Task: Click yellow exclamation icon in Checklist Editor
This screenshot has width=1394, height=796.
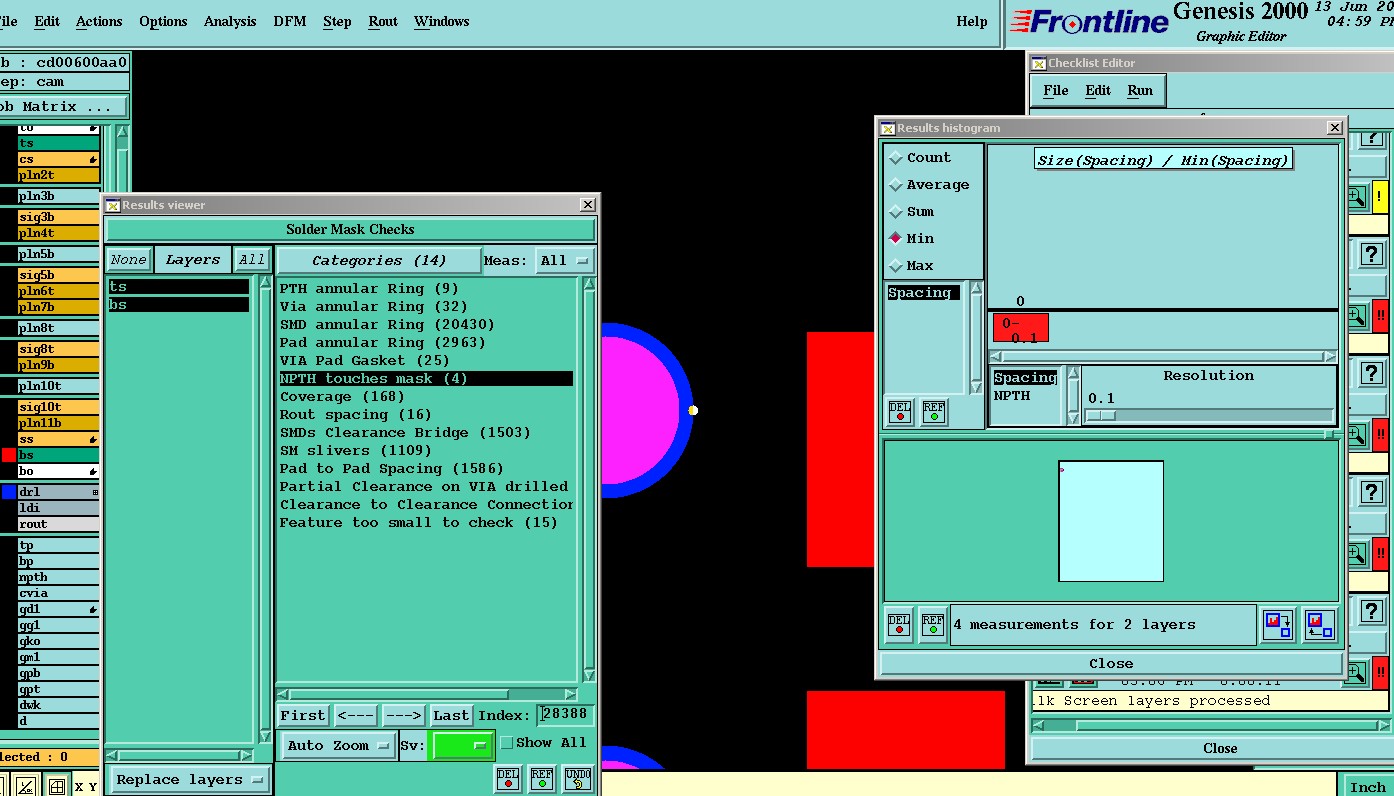Action: (1380, 196)
